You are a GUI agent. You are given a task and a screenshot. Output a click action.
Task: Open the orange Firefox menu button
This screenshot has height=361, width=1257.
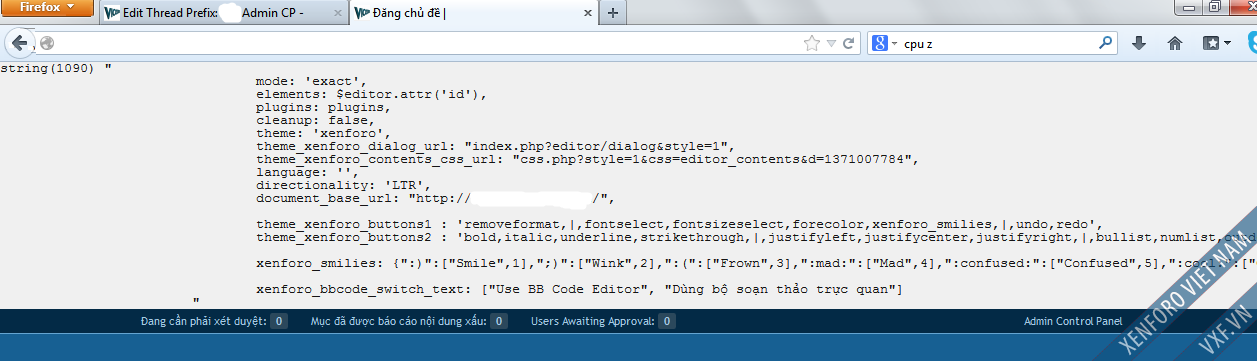(x=46, y=7)
